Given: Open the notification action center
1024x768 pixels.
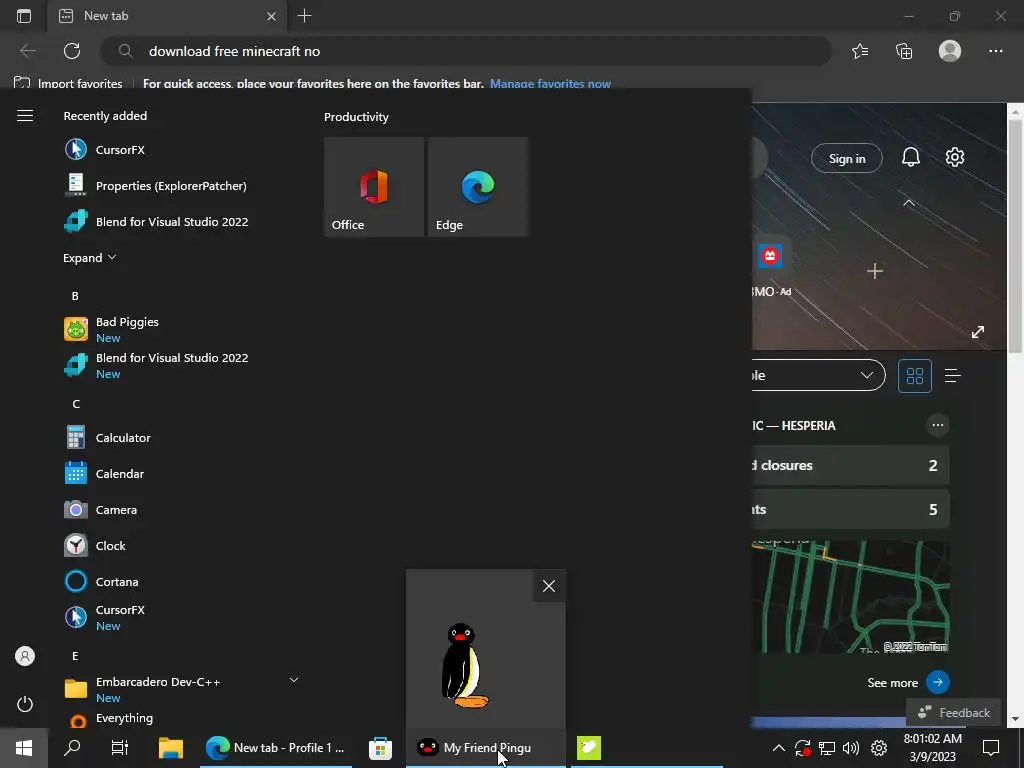Looking at the screenshot, I should pyautogui.click(x=991, y=748).
